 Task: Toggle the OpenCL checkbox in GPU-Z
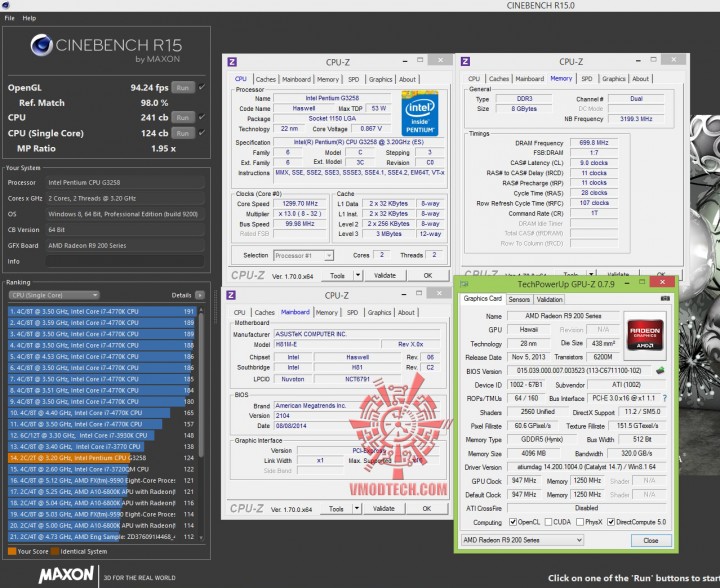(x=513, y=522)
